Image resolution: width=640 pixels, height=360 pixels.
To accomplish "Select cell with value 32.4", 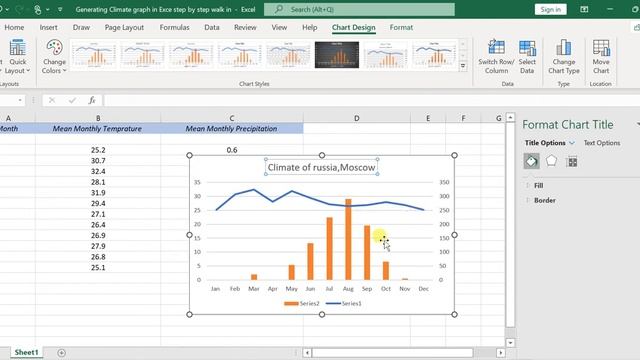I will coord(98,171).
